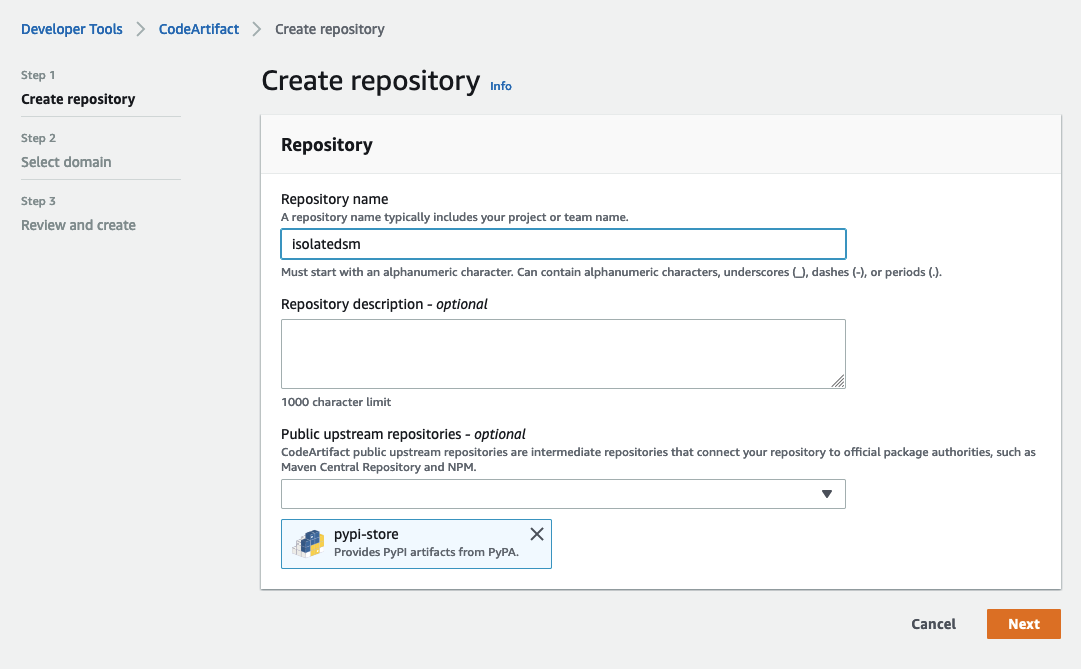Click into the Repository description text area

[x=563, y=354]
